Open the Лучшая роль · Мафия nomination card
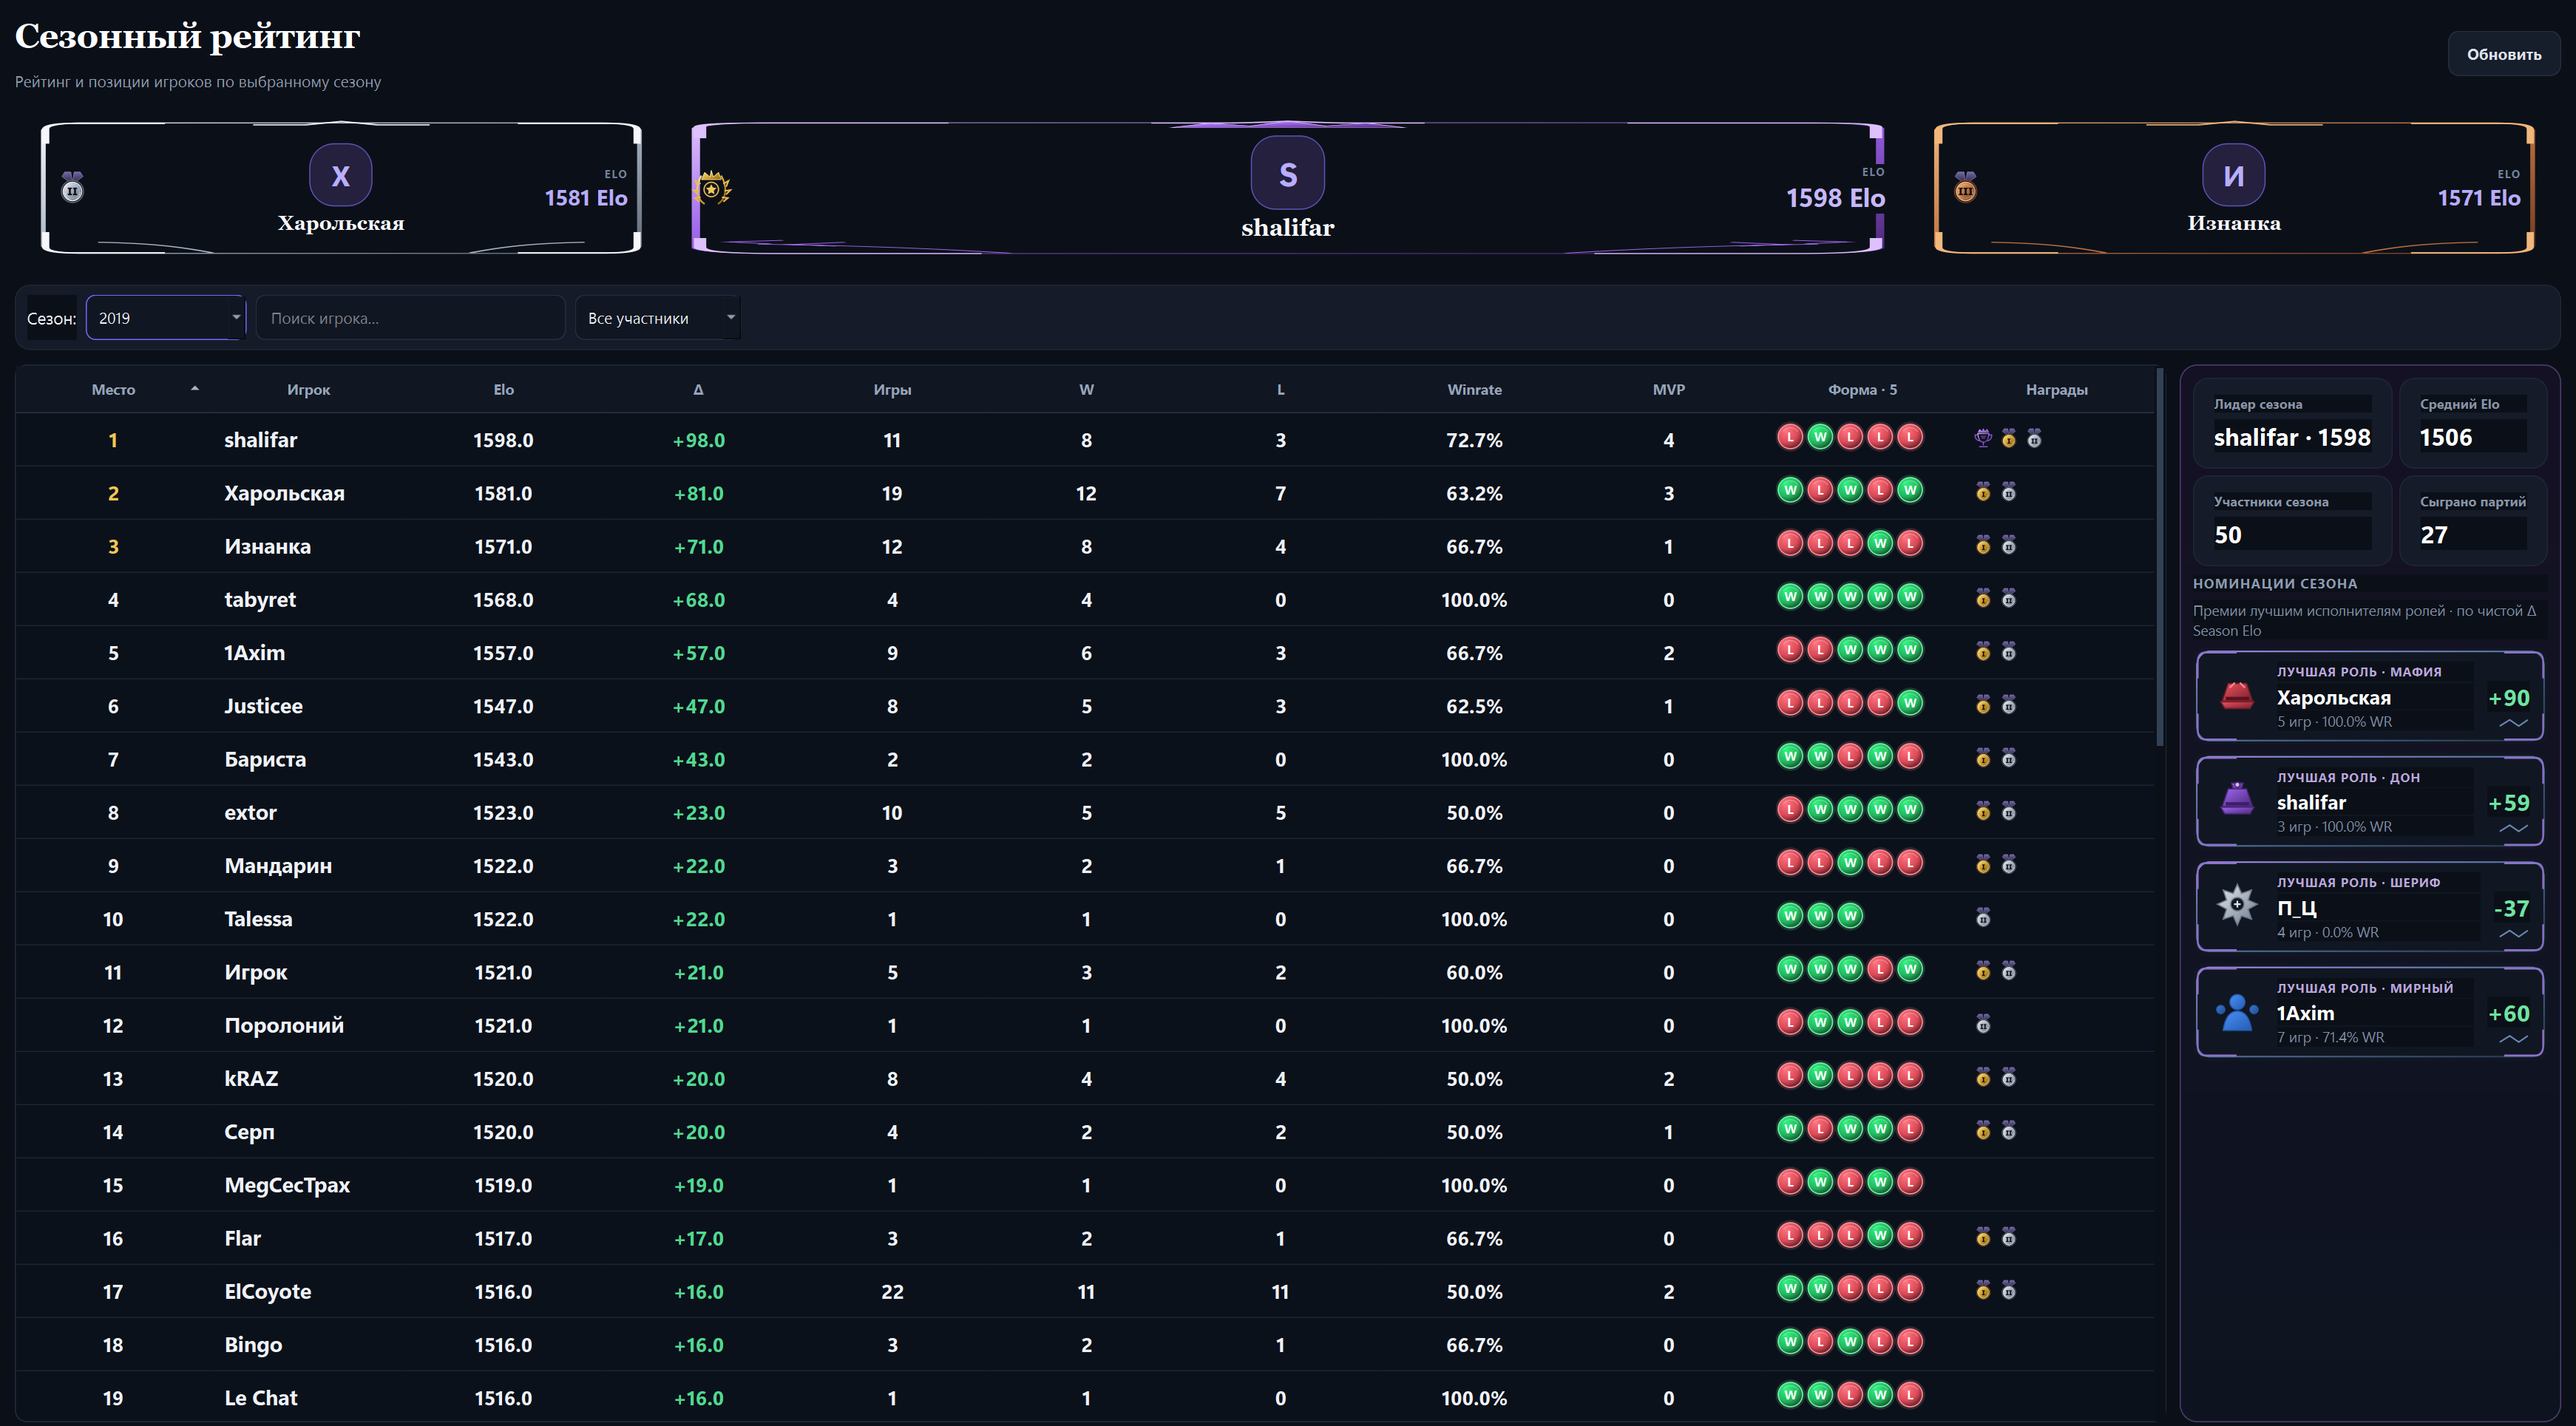This screenshot has height=1426, width=2576. 2369,696
